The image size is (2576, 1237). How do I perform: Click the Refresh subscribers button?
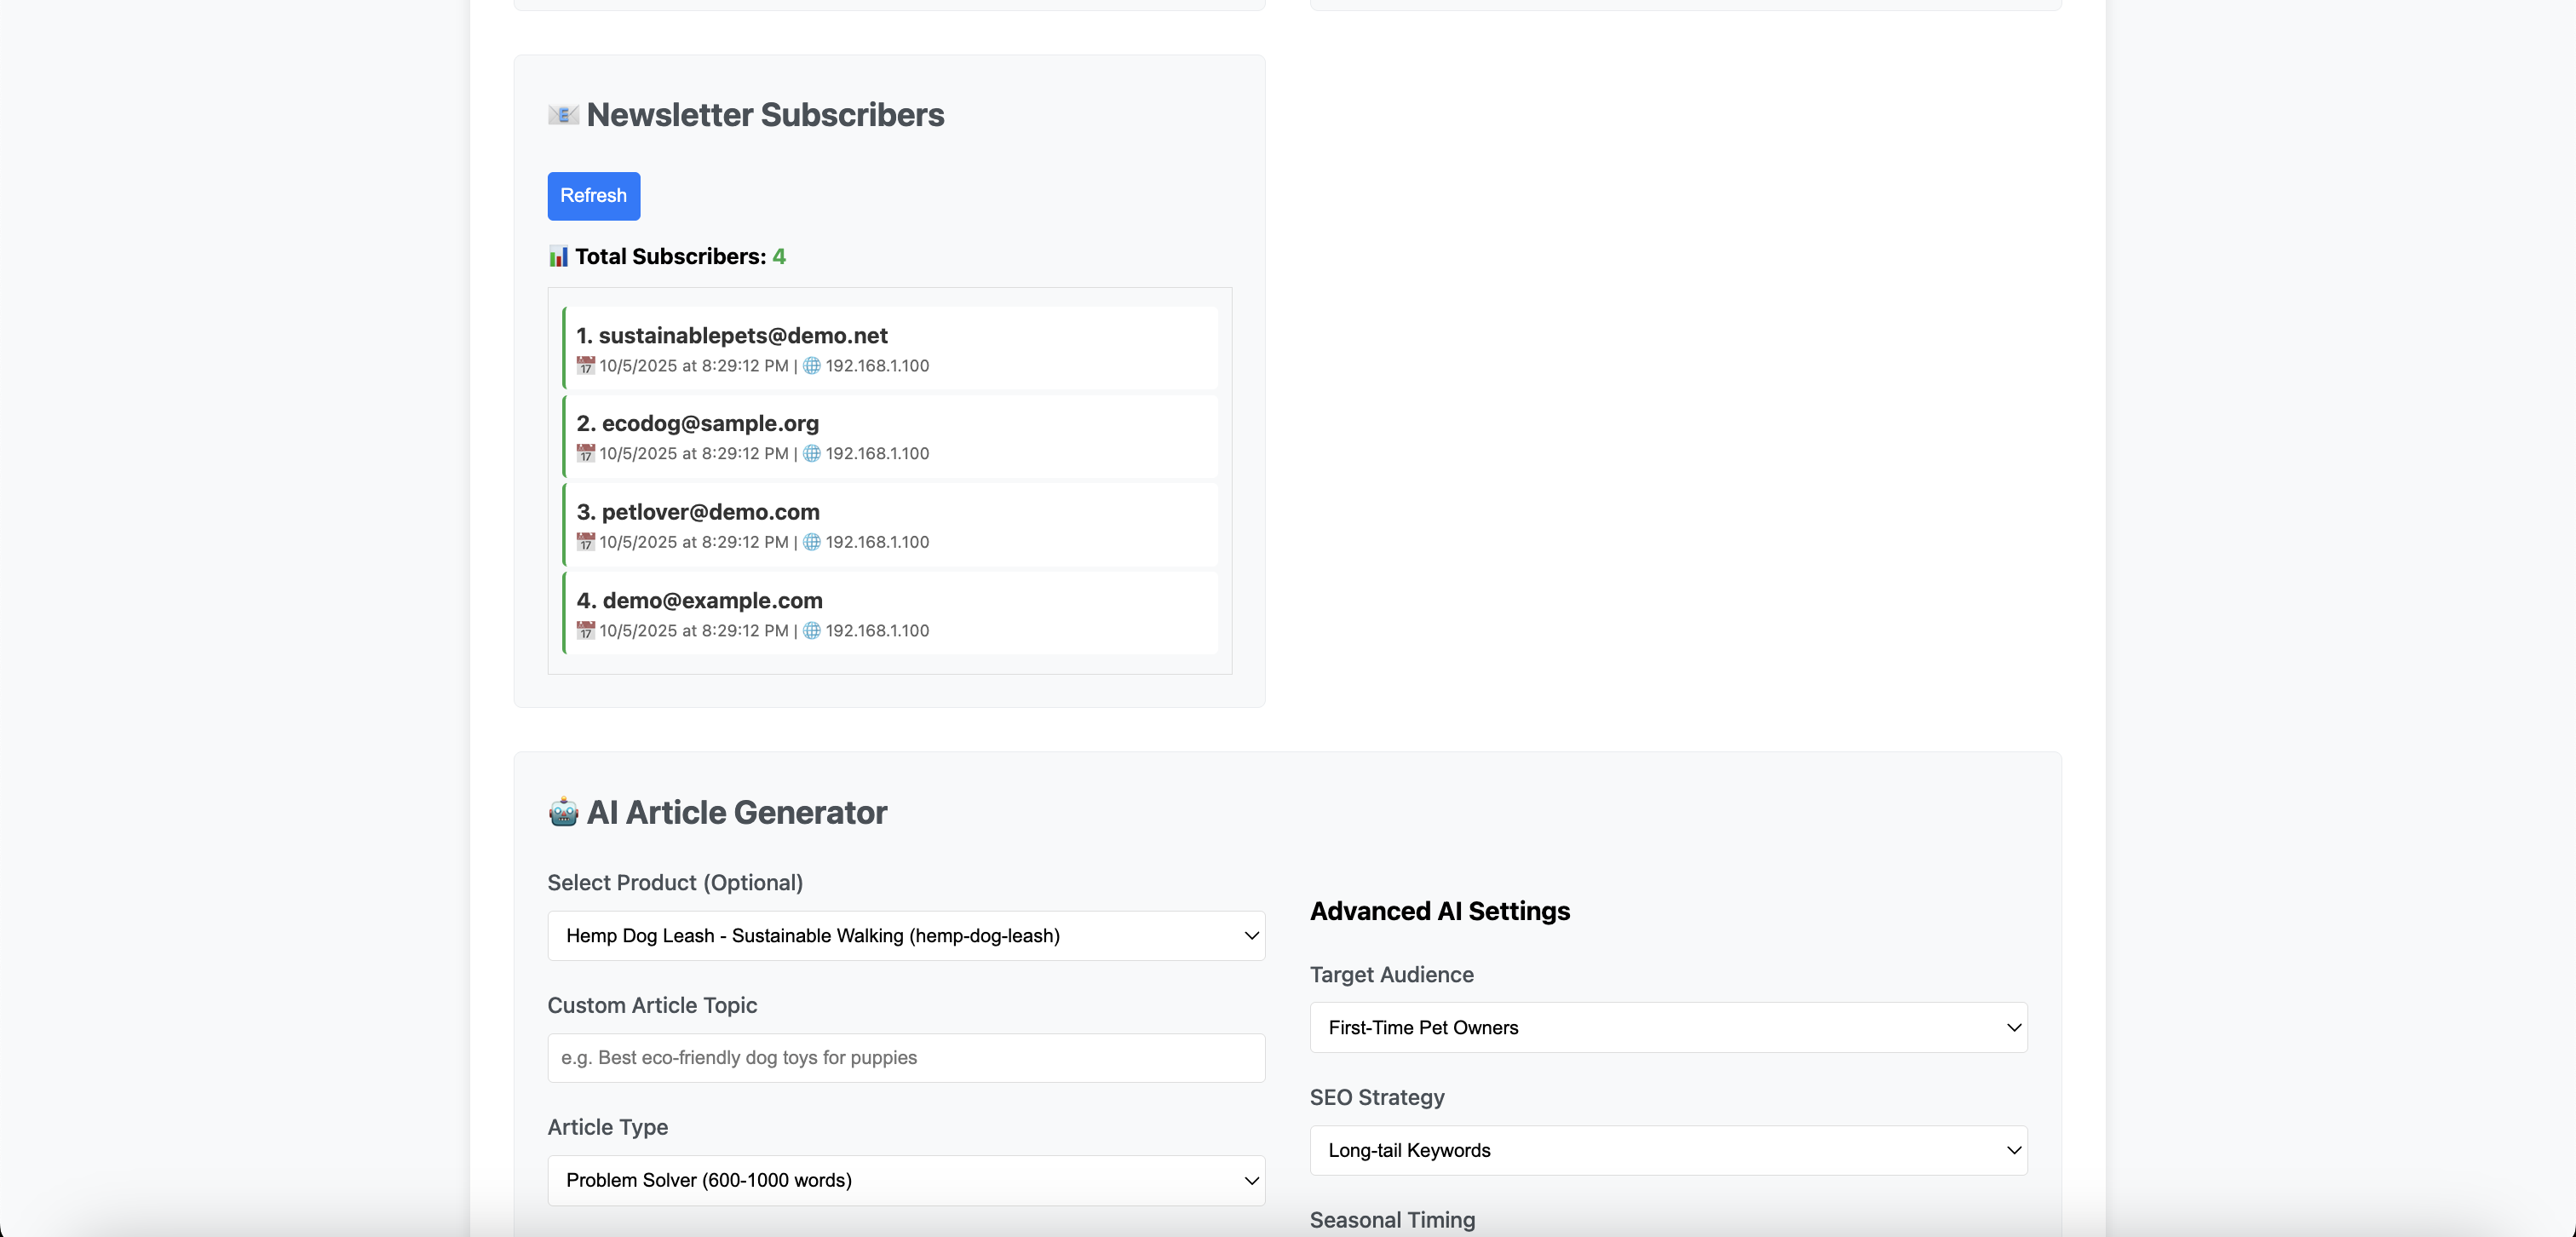pyautogui.click(x=593, y=196)
